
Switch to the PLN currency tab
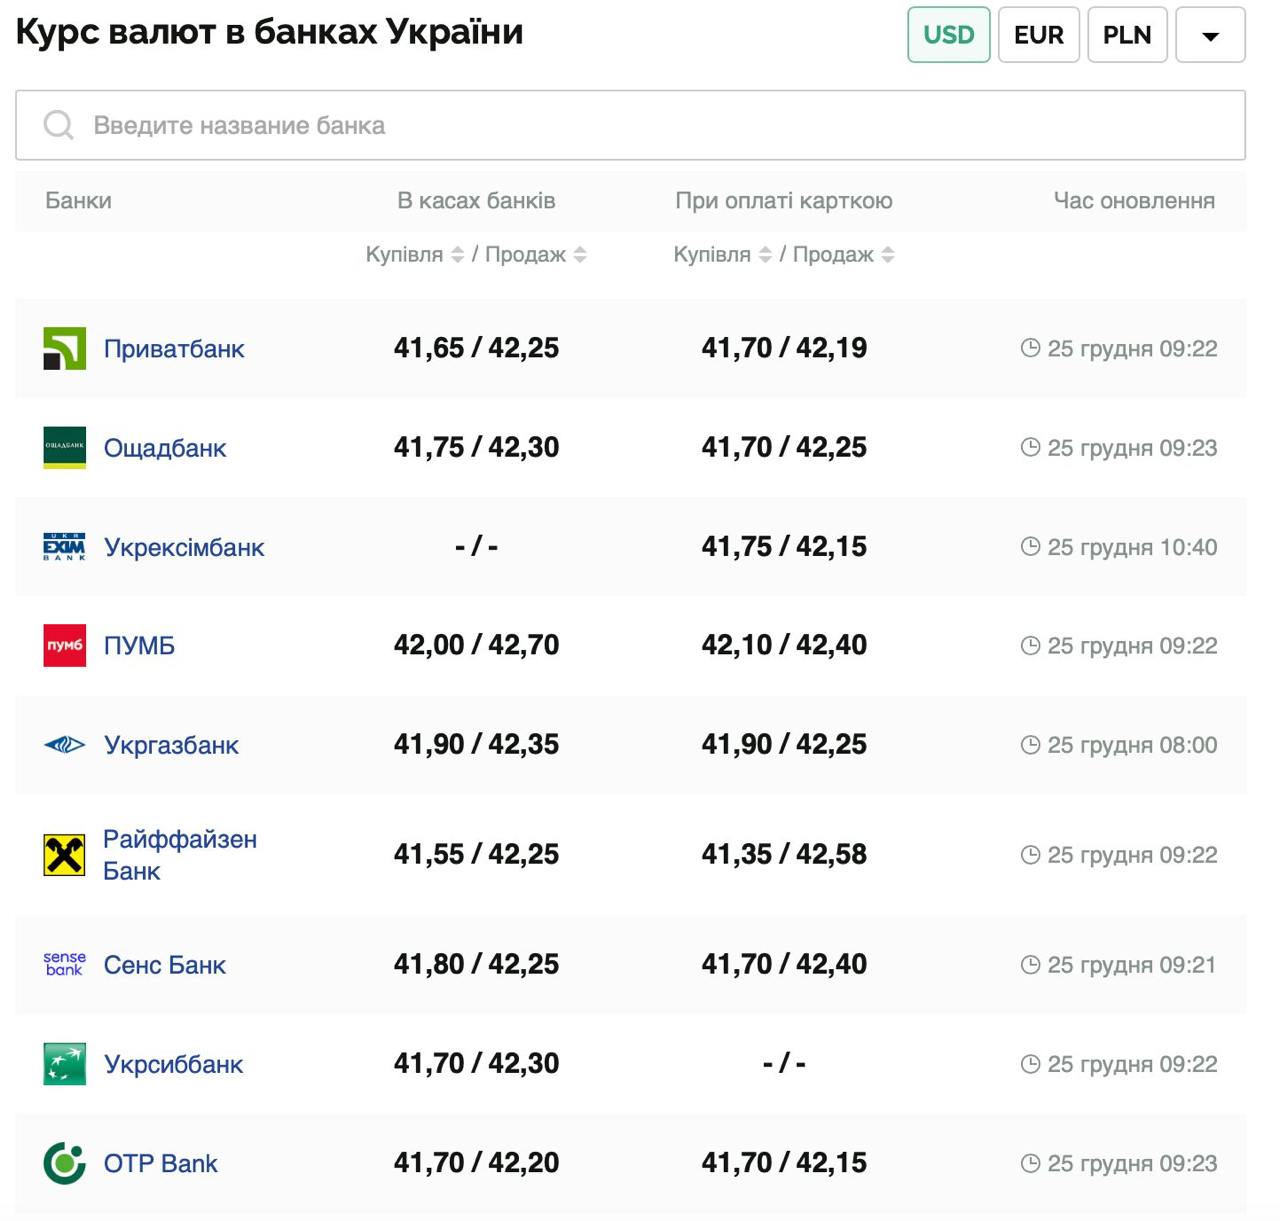point(1126,35)
